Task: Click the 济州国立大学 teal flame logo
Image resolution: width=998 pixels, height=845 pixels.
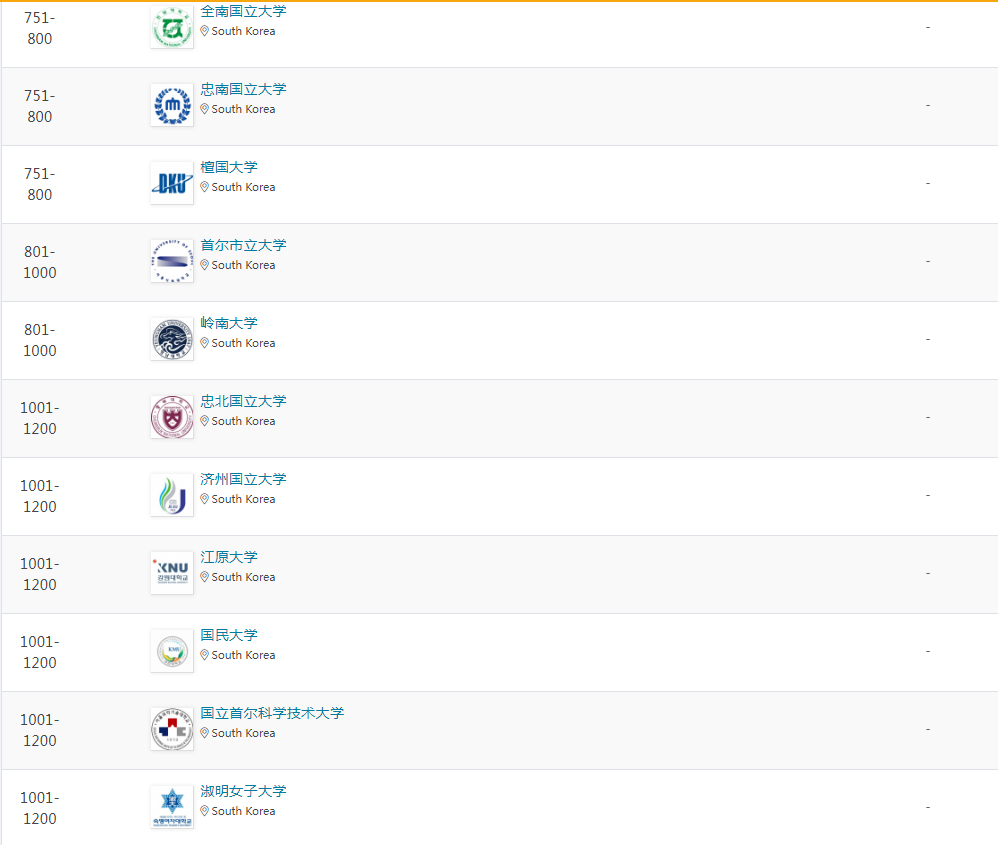Action: pyautogui.click(x=172, y=494)
